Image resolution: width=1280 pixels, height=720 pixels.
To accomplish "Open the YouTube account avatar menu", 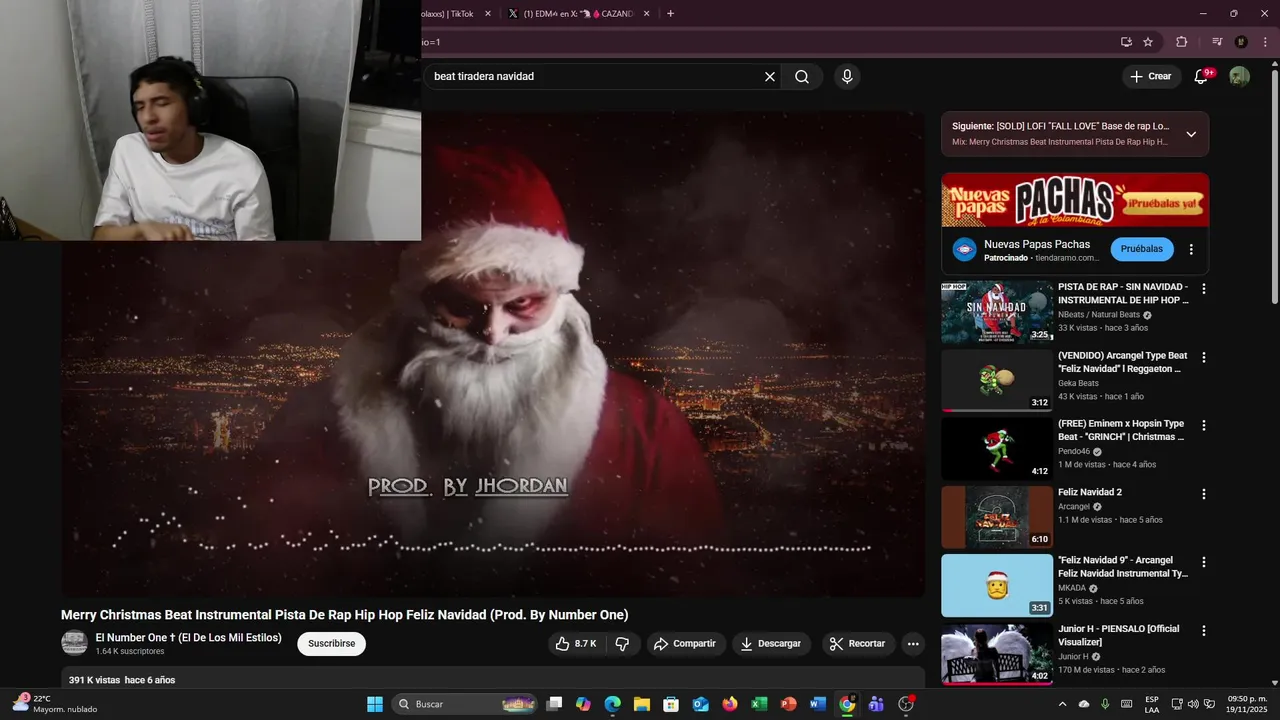I will [x=1239, y=77].
